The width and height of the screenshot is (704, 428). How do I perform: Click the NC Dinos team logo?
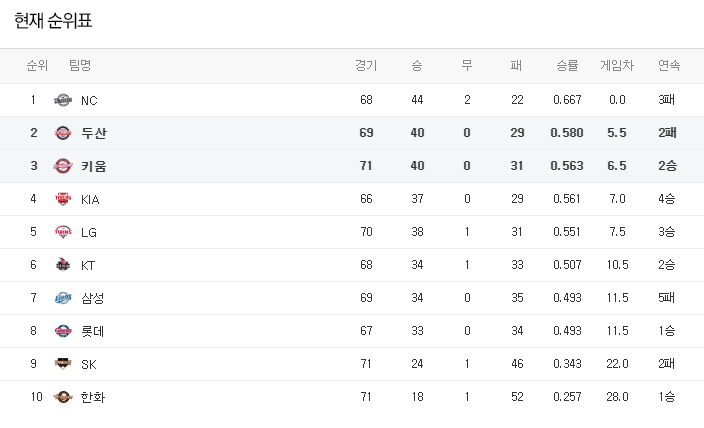click(x=63, y=100)
